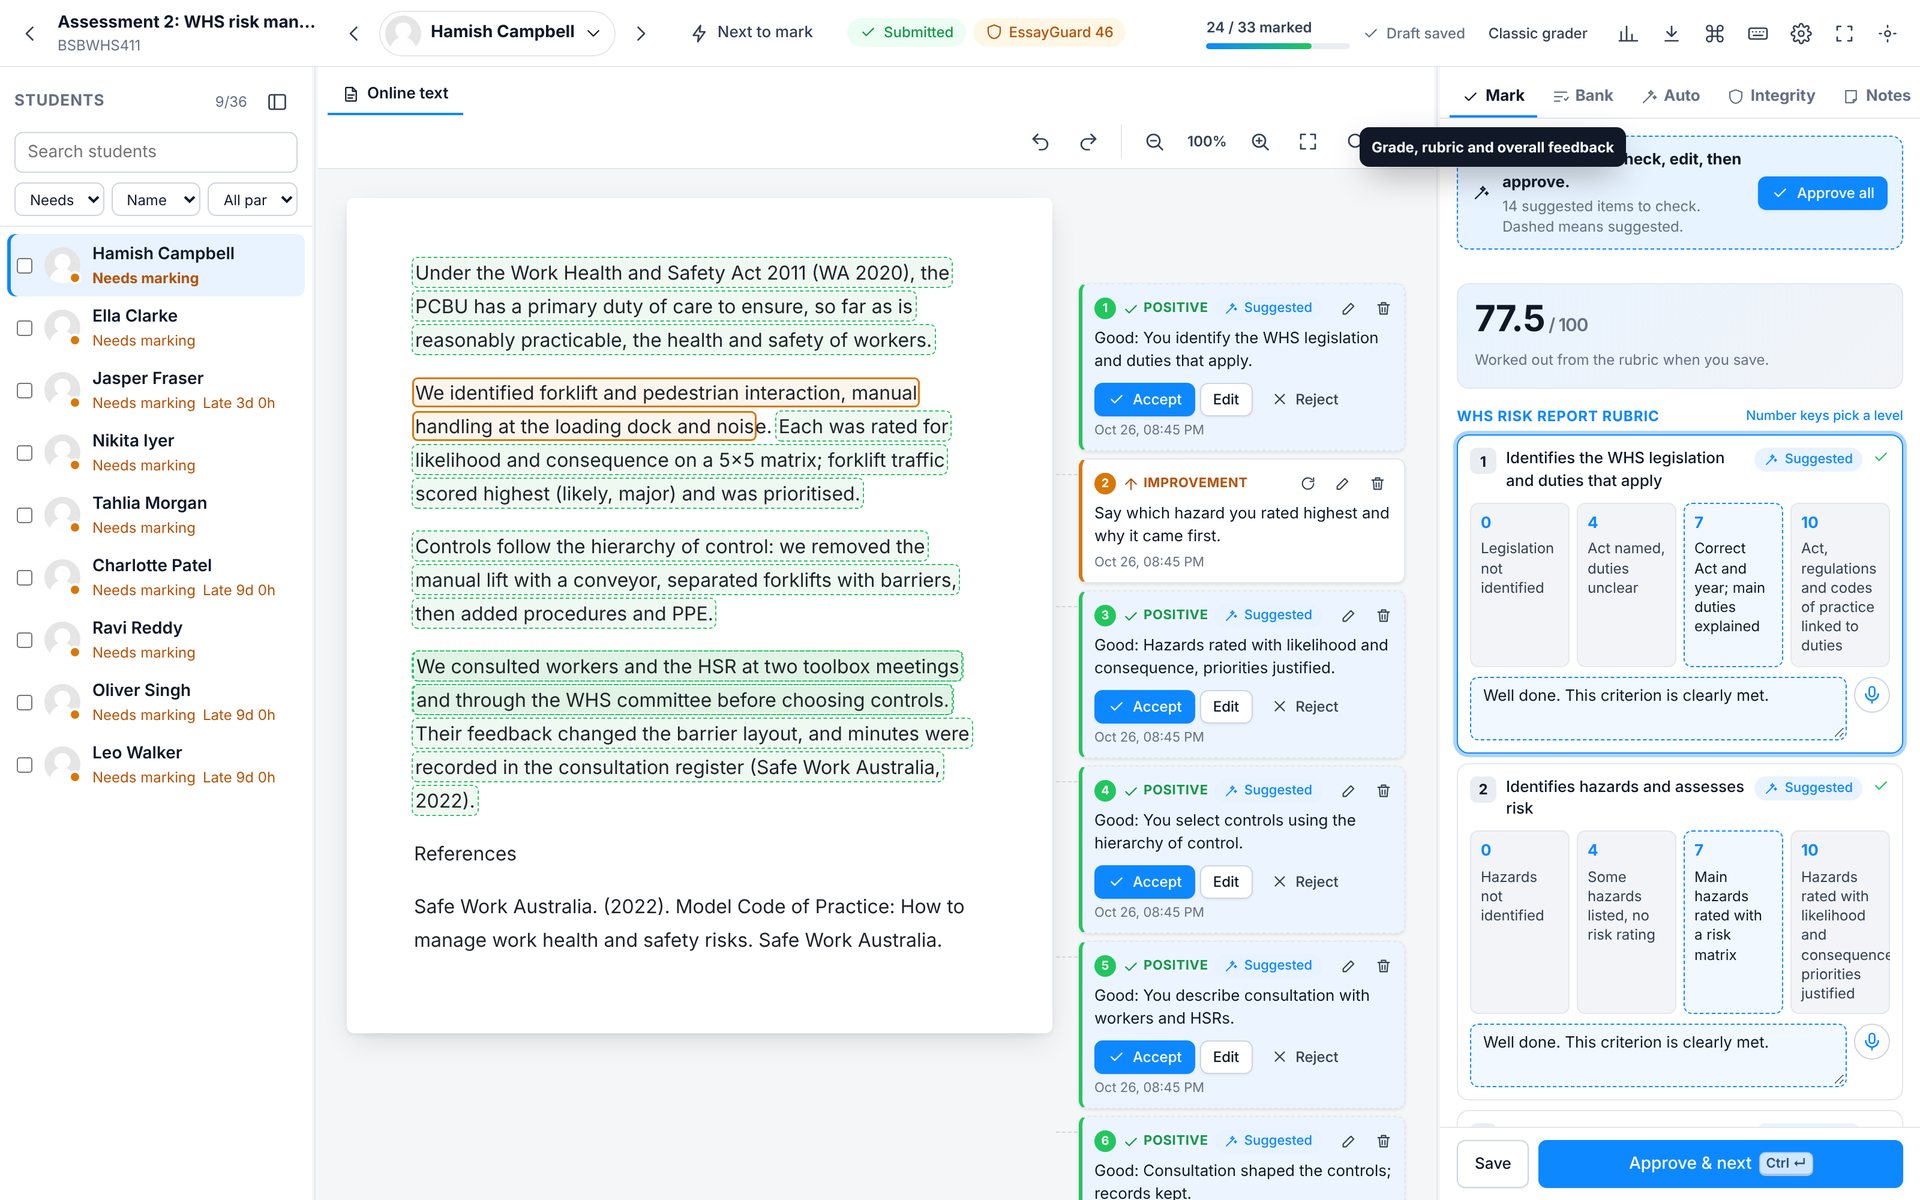Accept suggested comment 5
The width and height of the screenshot is (1920, 1200).
(x=1145, y=1057)
